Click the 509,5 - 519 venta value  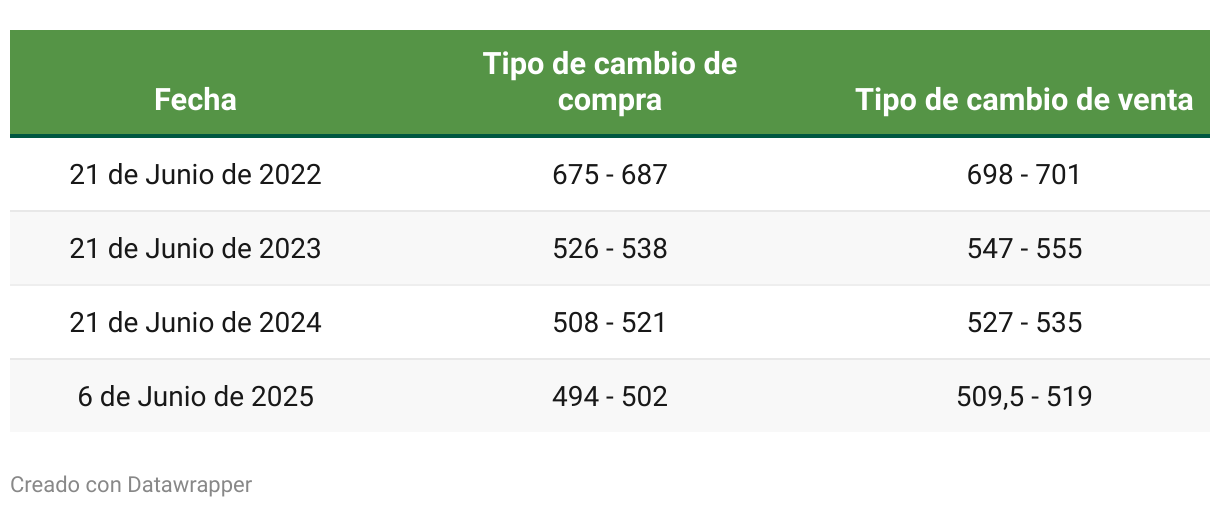[x=1024, y=397]
